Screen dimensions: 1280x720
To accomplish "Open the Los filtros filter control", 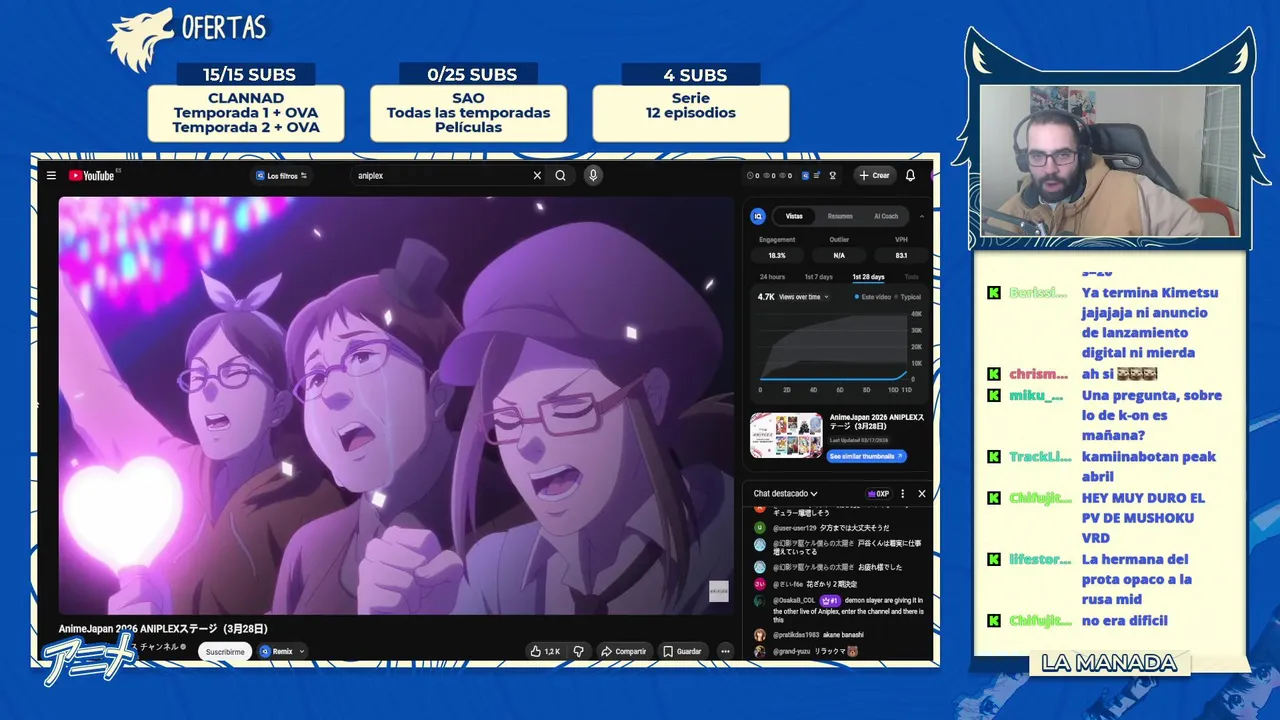I will point(281,176).
